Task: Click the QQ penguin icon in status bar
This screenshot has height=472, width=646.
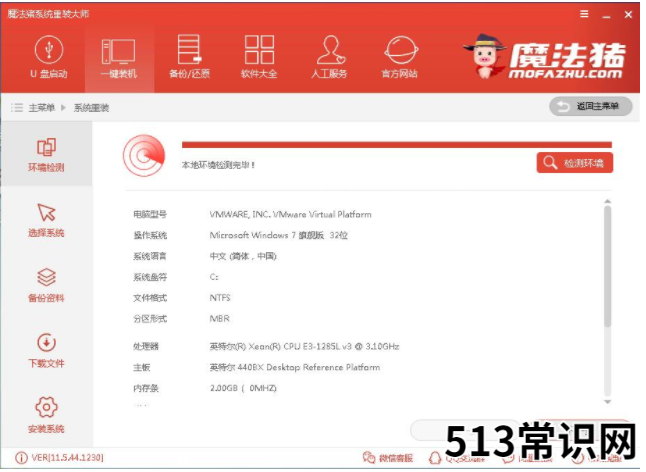Action: click(435, 458)
